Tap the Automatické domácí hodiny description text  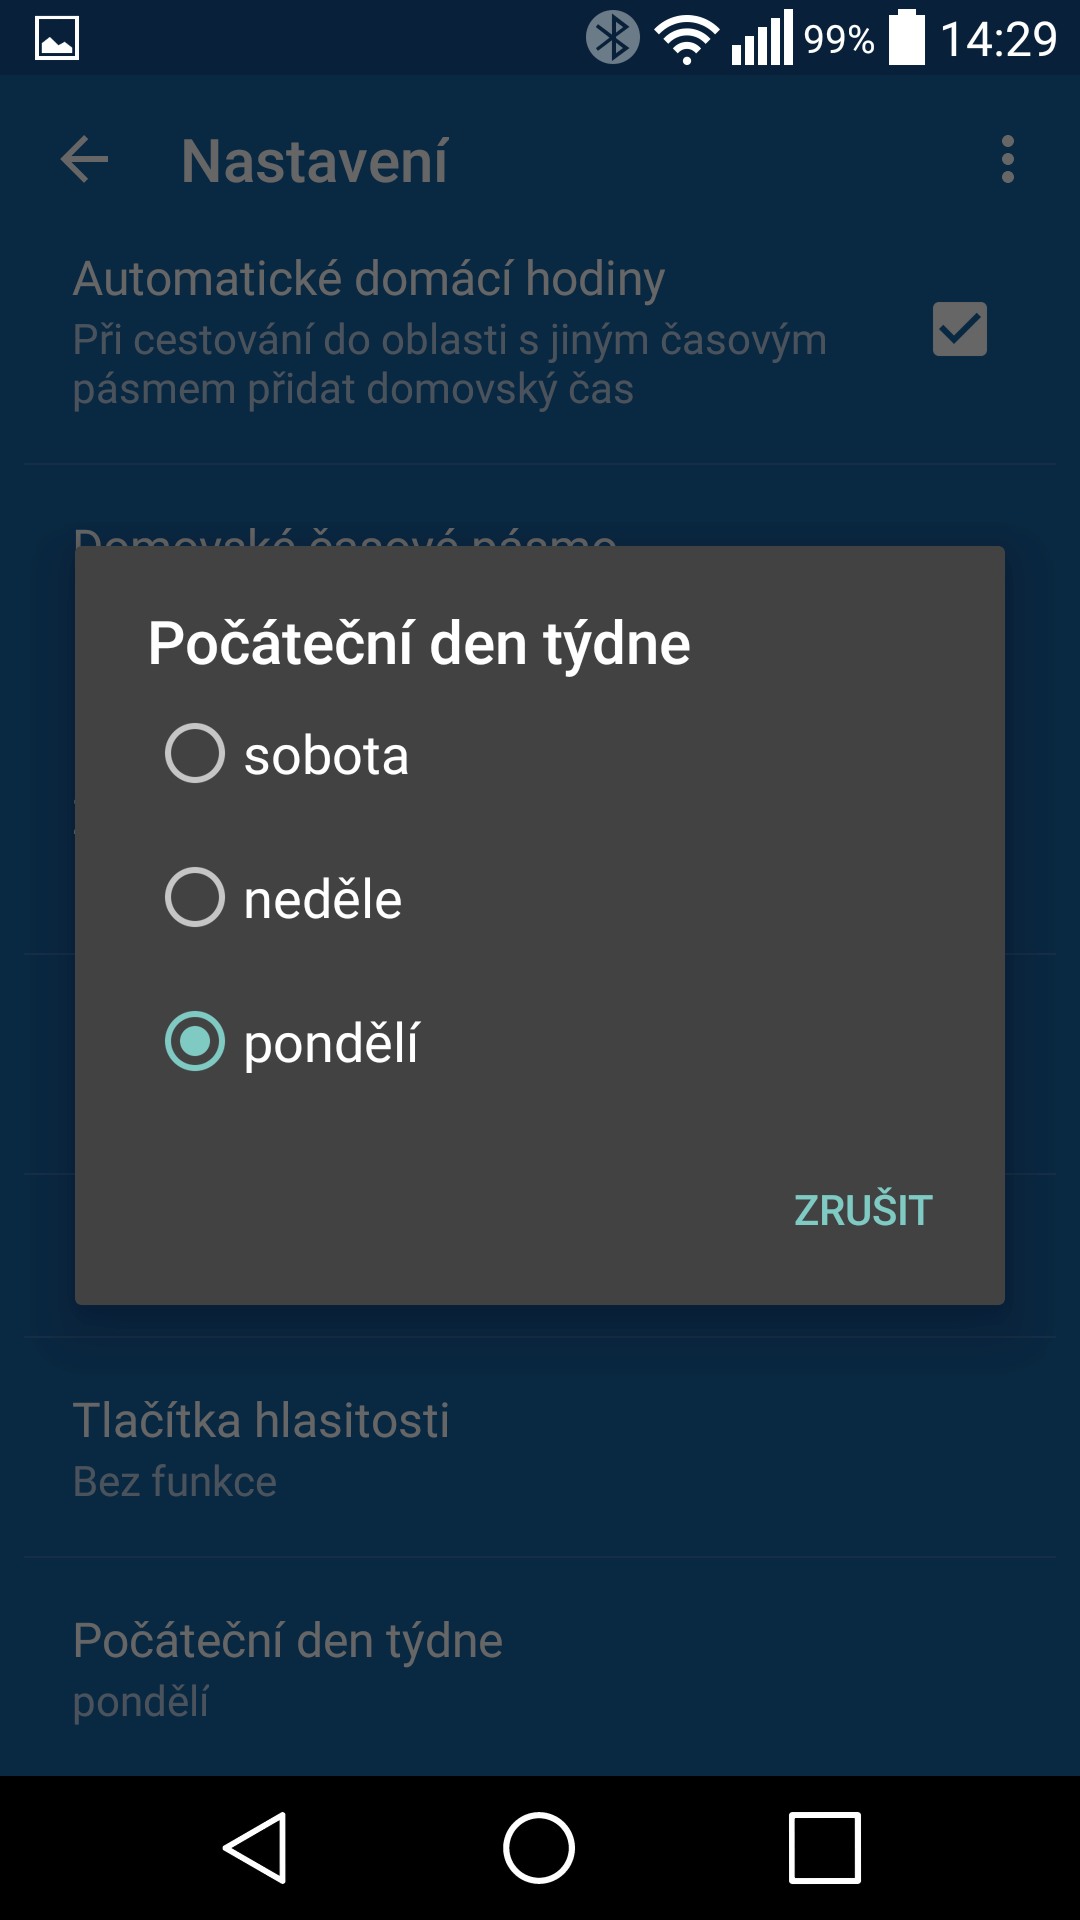coord(449,364)
